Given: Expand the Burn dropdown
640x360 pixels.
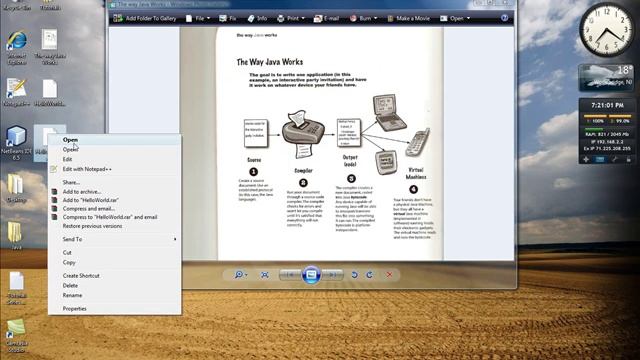Looking at the screenshot, I should point(363,18).
